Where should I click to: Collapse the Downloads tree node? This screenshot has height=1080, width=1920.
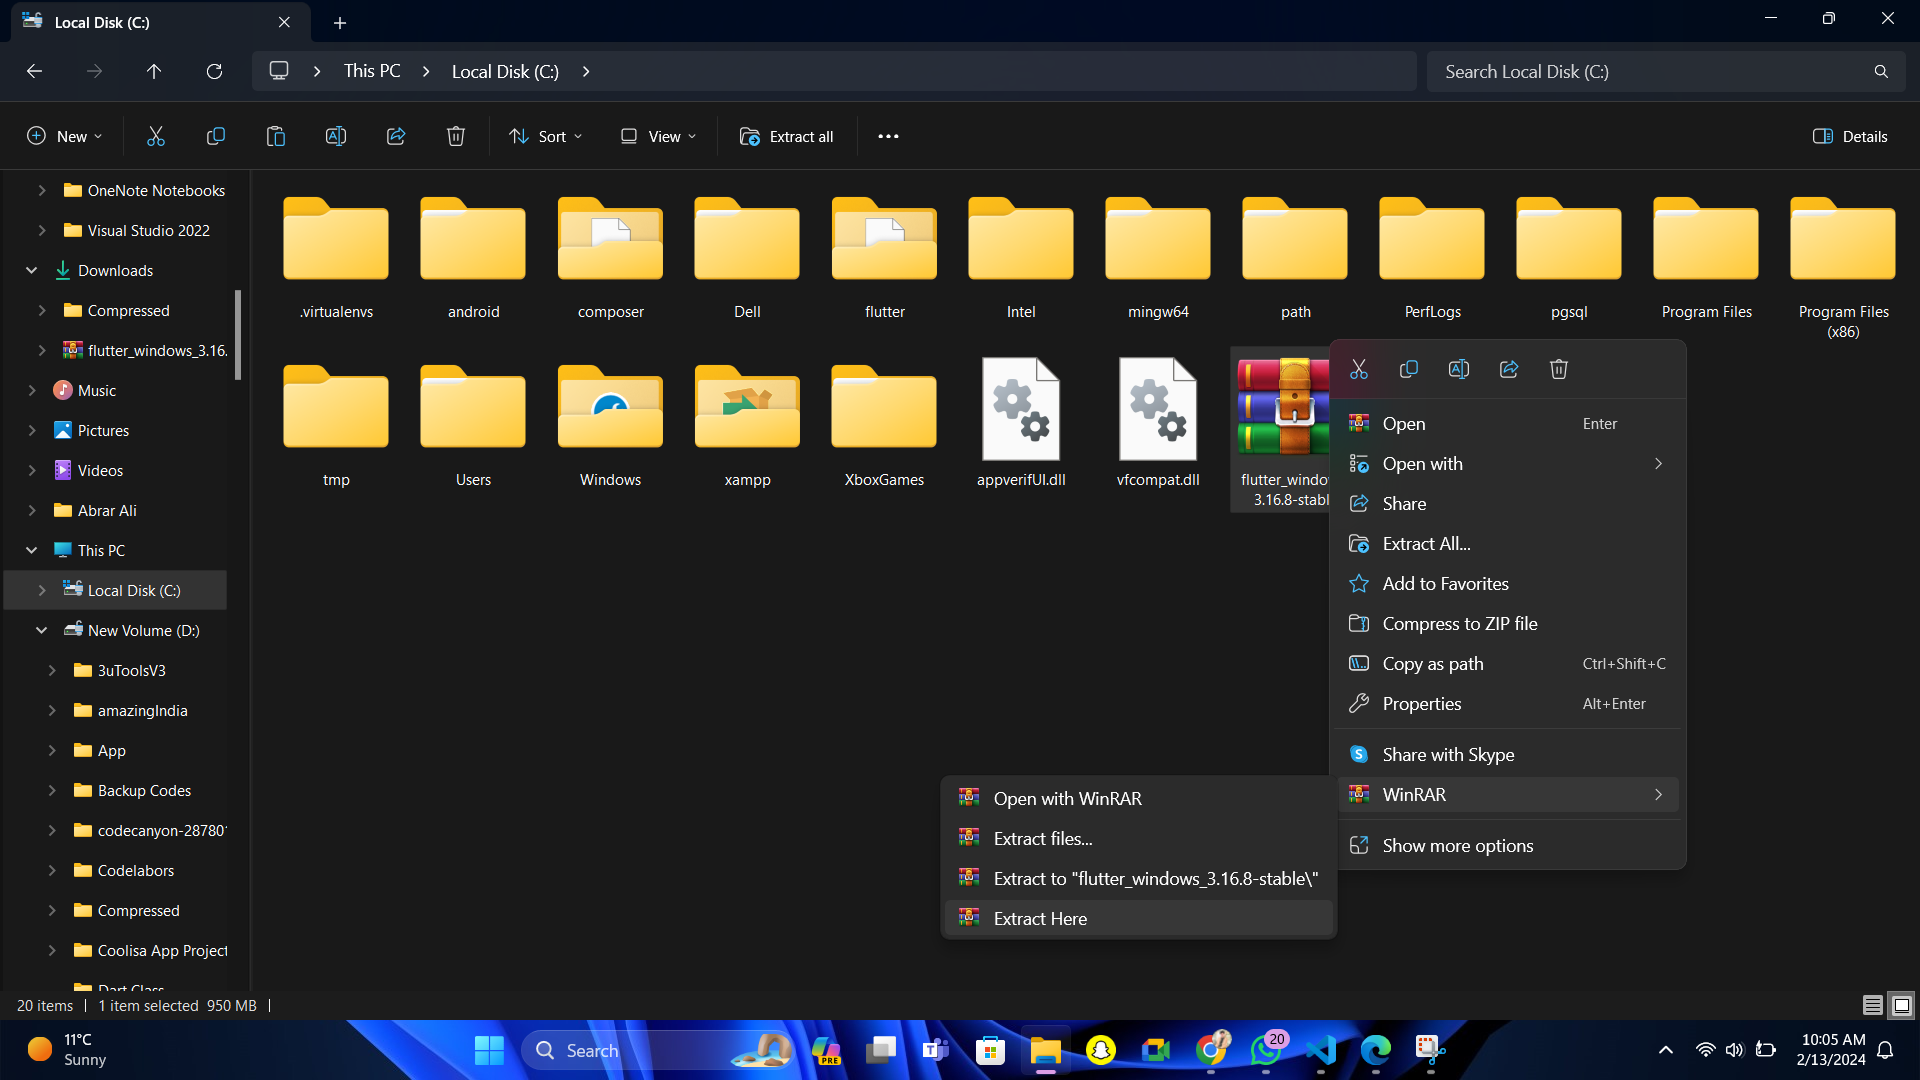pos(32,270)
